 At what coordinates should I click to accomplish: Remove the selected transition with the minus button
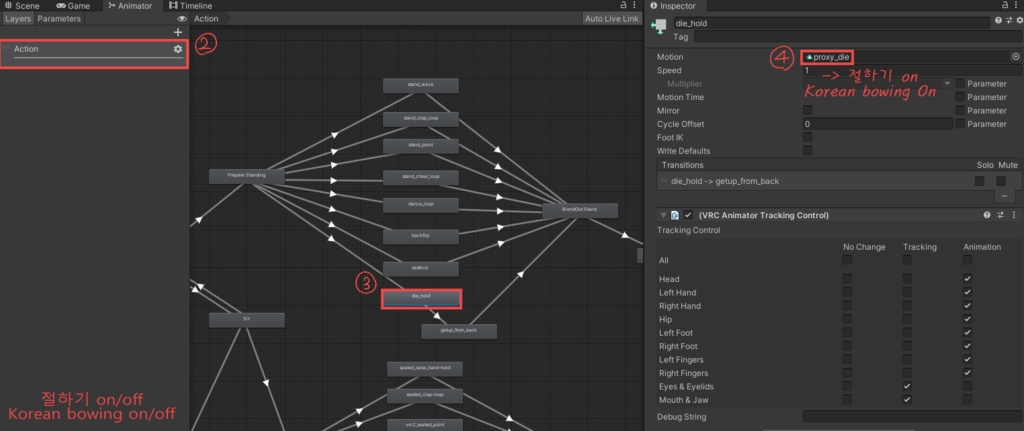pos(1004,196)
